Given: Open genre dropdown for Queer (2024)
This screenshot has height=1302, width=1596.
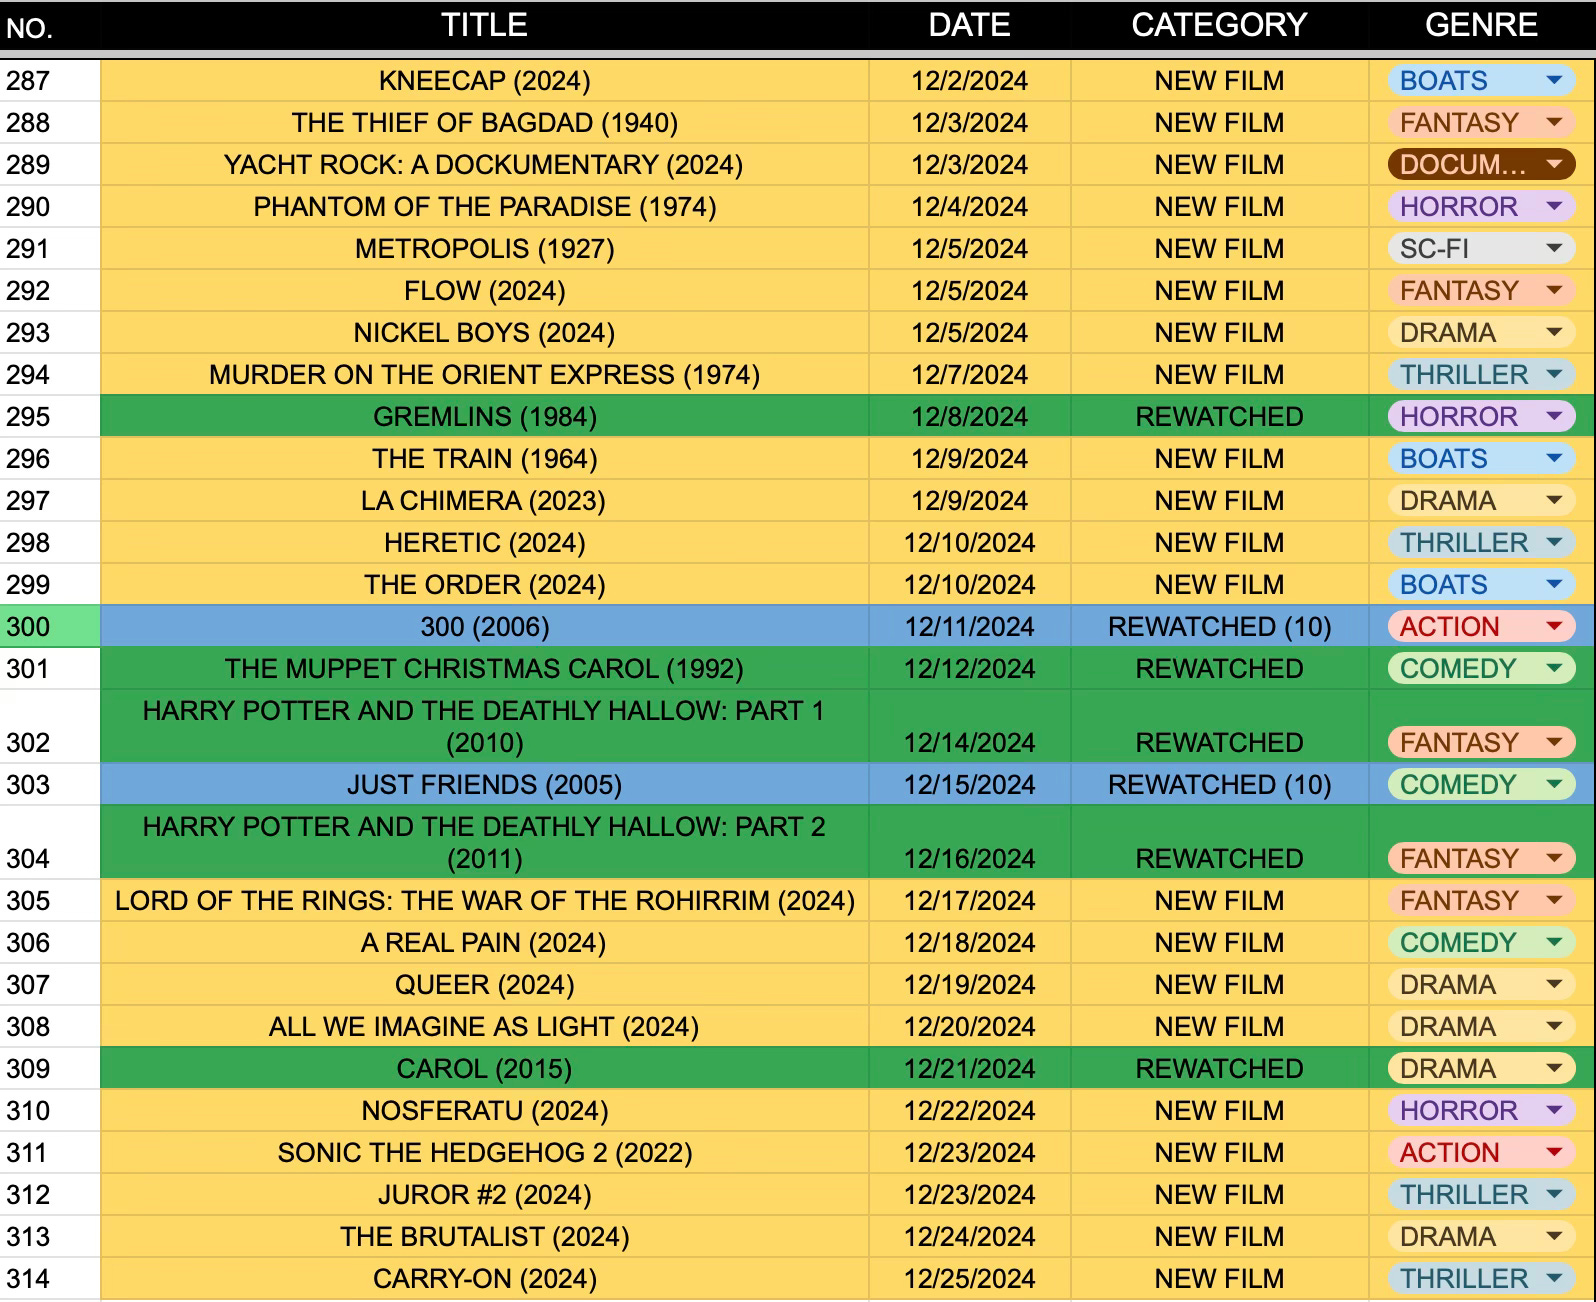Looking at the screenshot, I should [1481, 985].
